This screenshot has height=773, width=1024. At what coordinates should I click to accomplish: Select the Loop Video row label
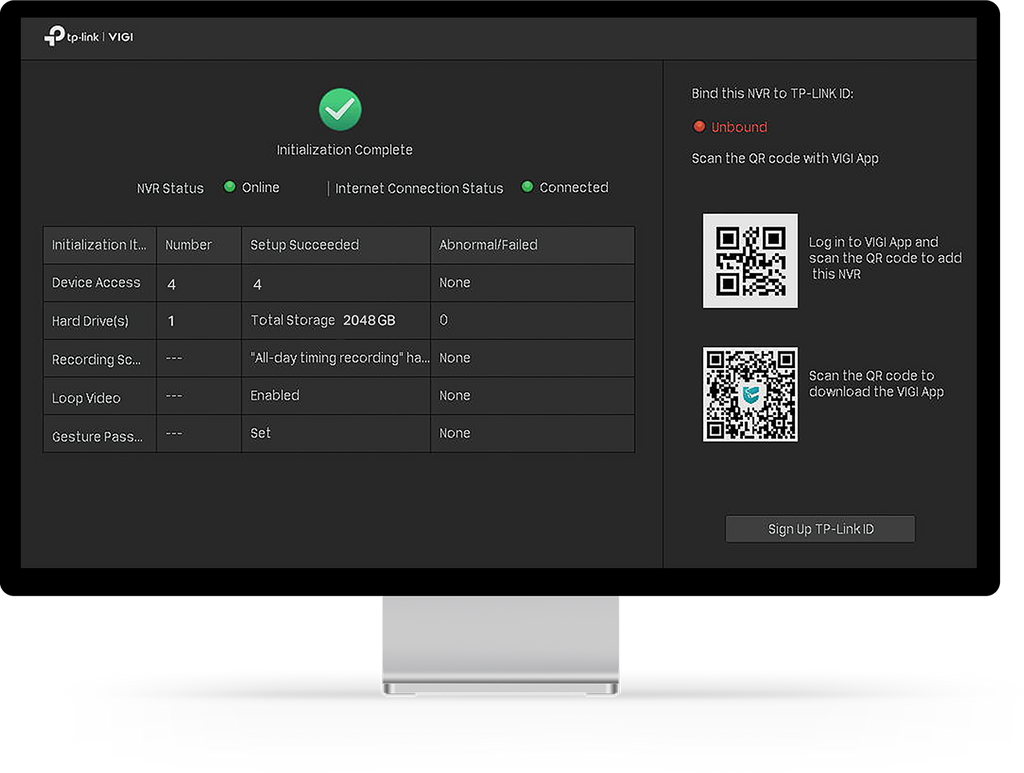click(x=86, y=398)
